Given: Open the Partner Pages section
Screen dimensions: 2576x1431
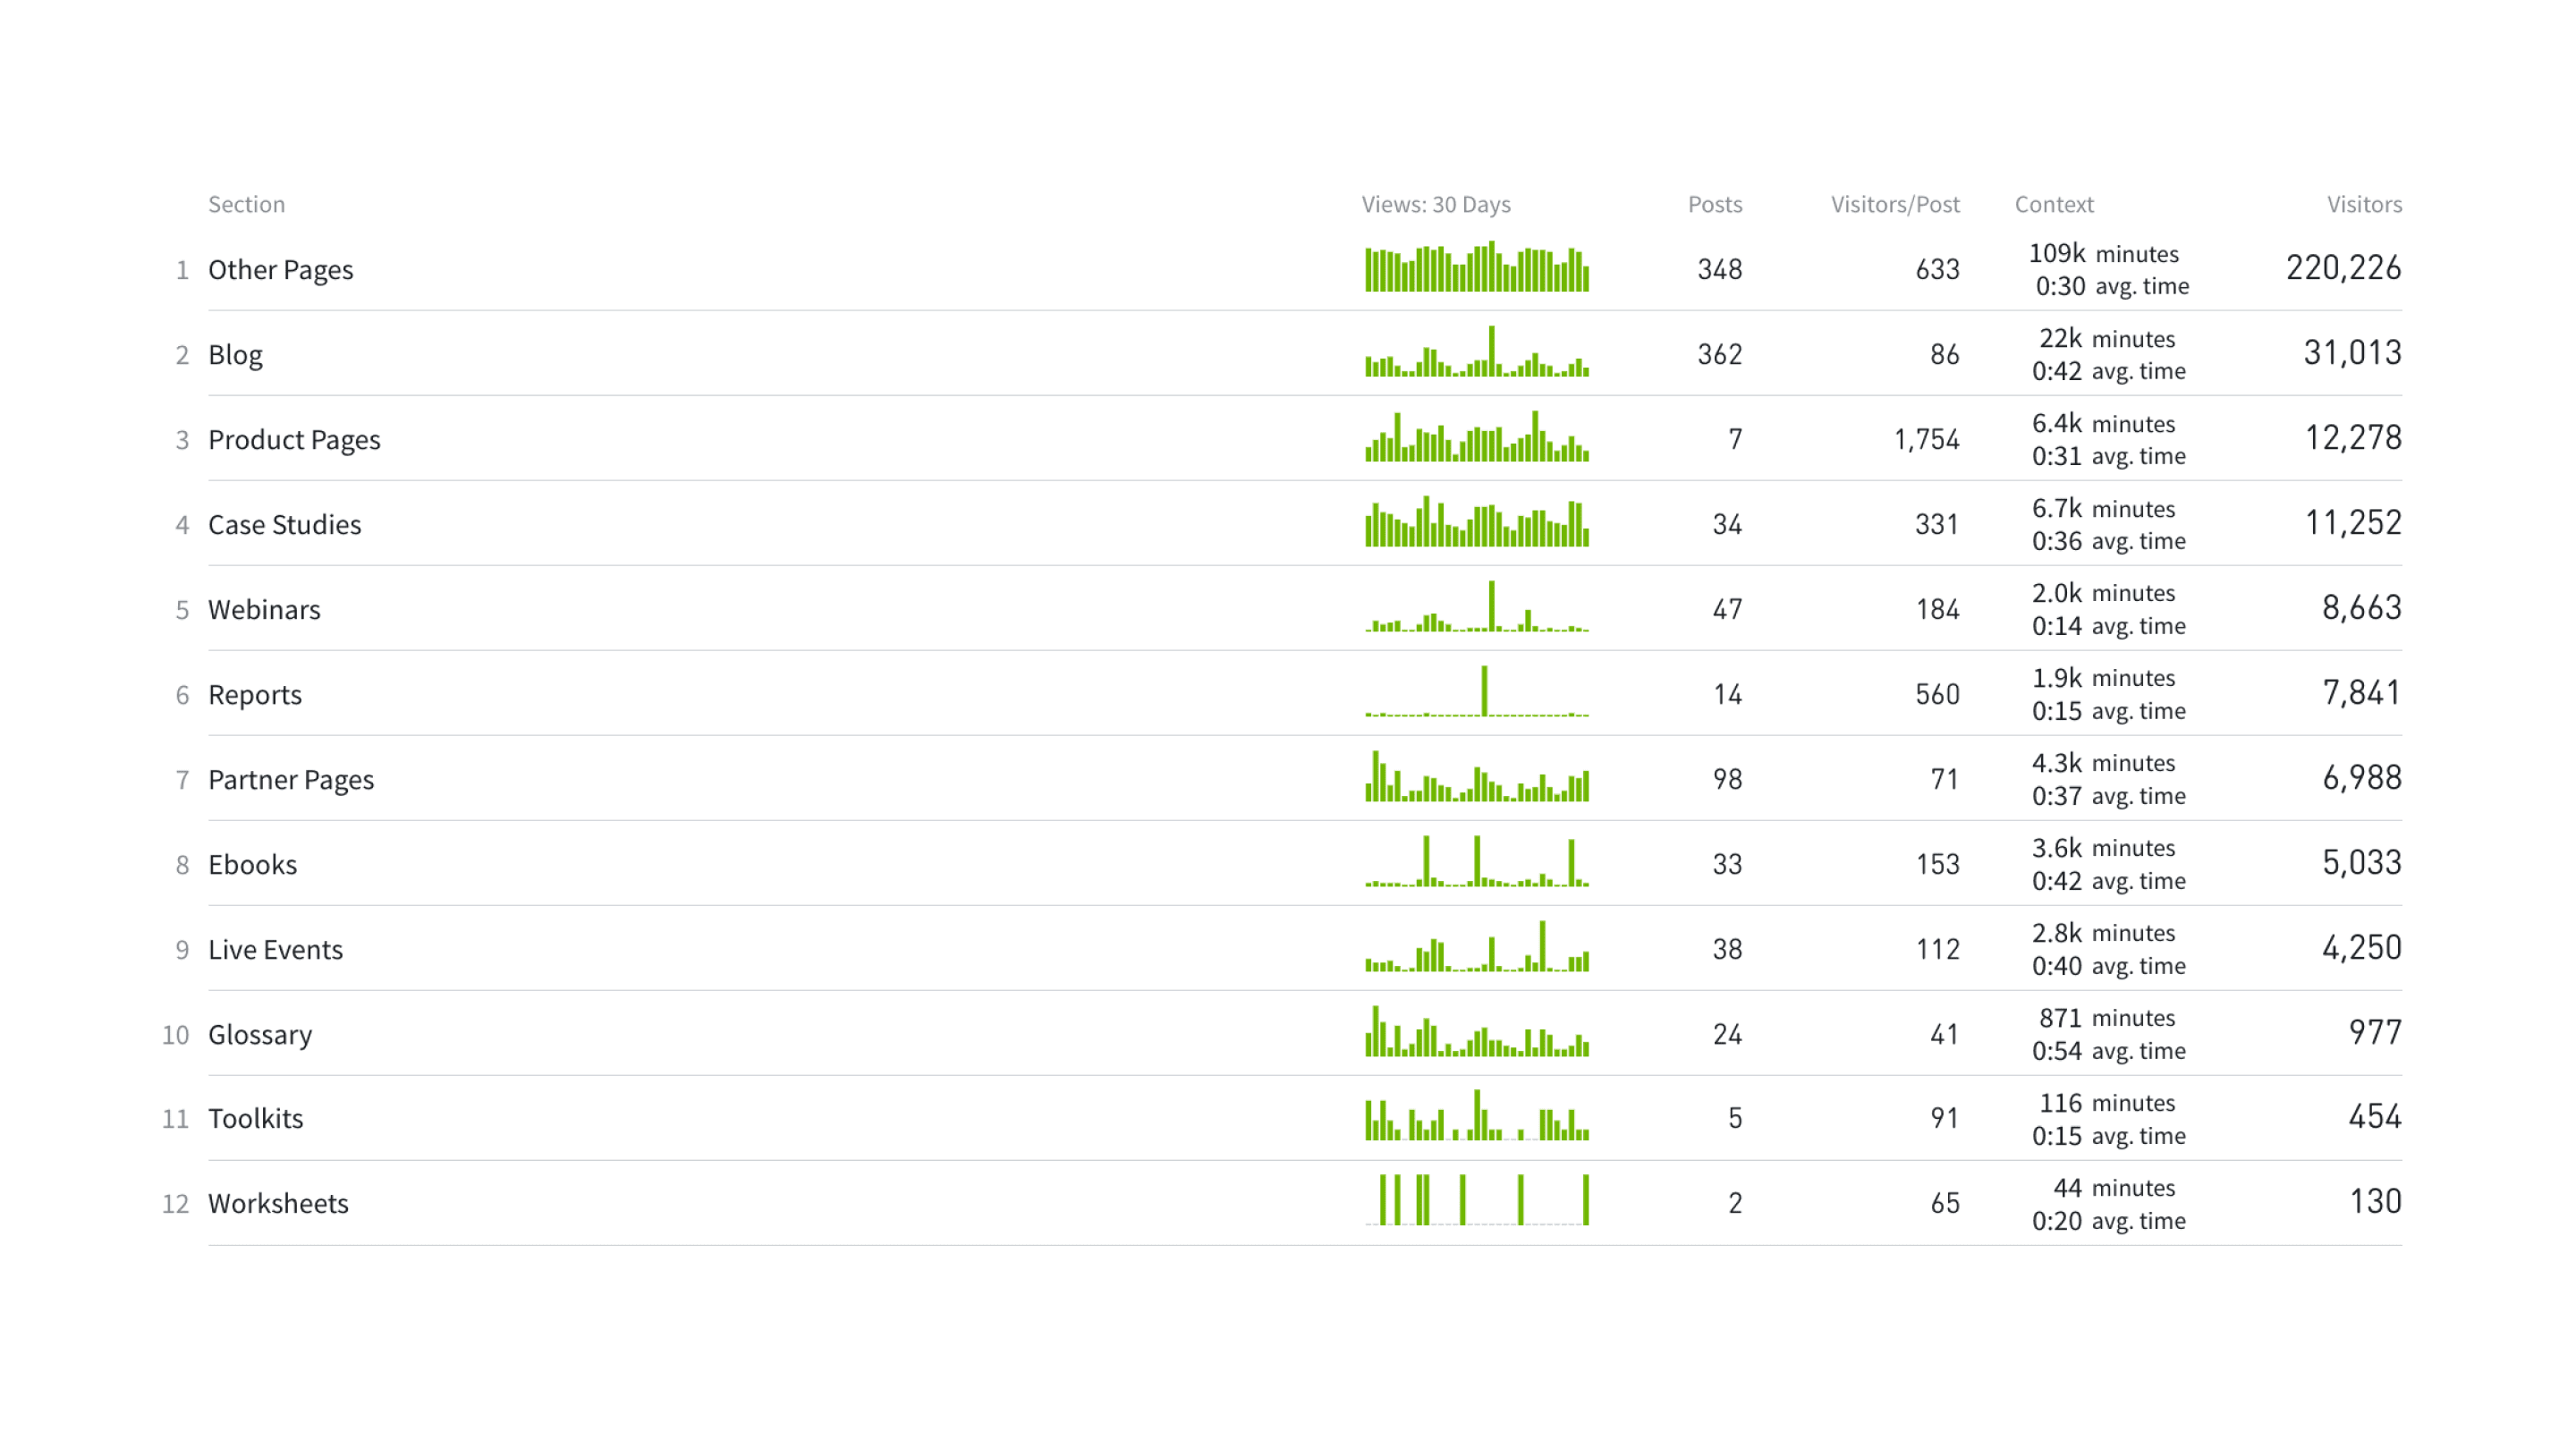Looking at the screenshot, I should (x=290, y=780).
